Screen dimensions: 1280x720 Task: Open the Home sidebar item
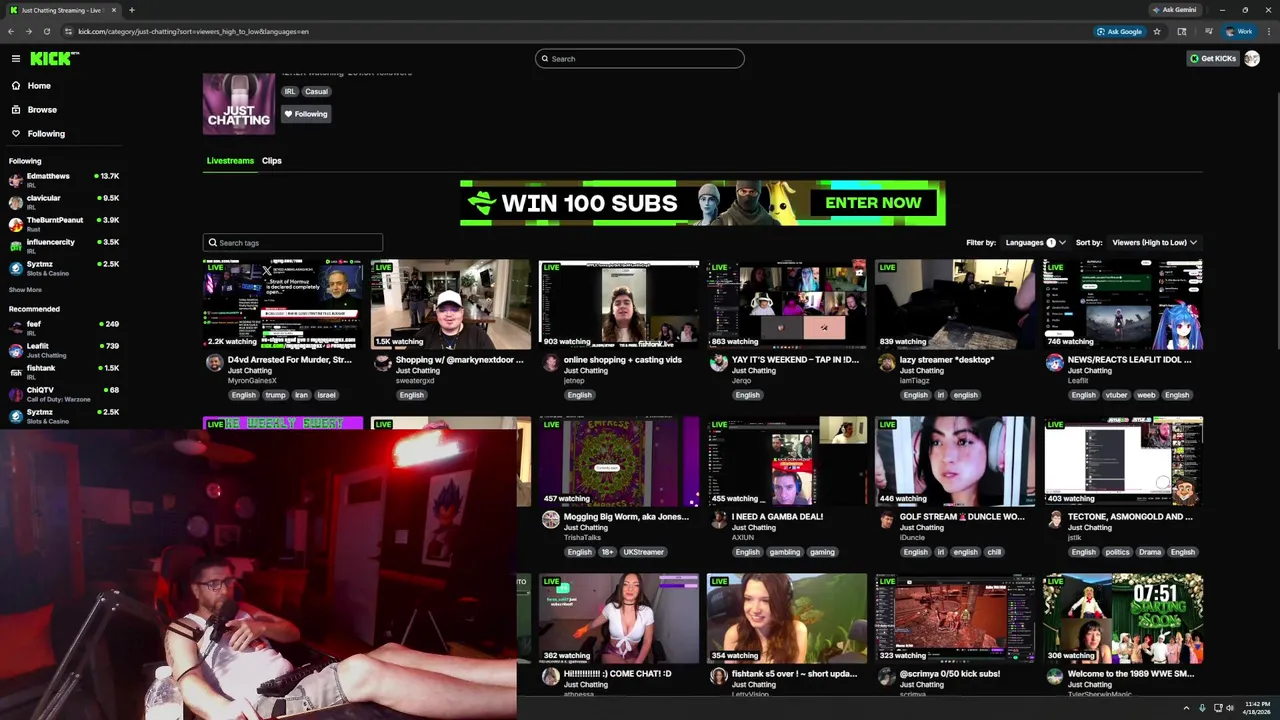(39, 86)
